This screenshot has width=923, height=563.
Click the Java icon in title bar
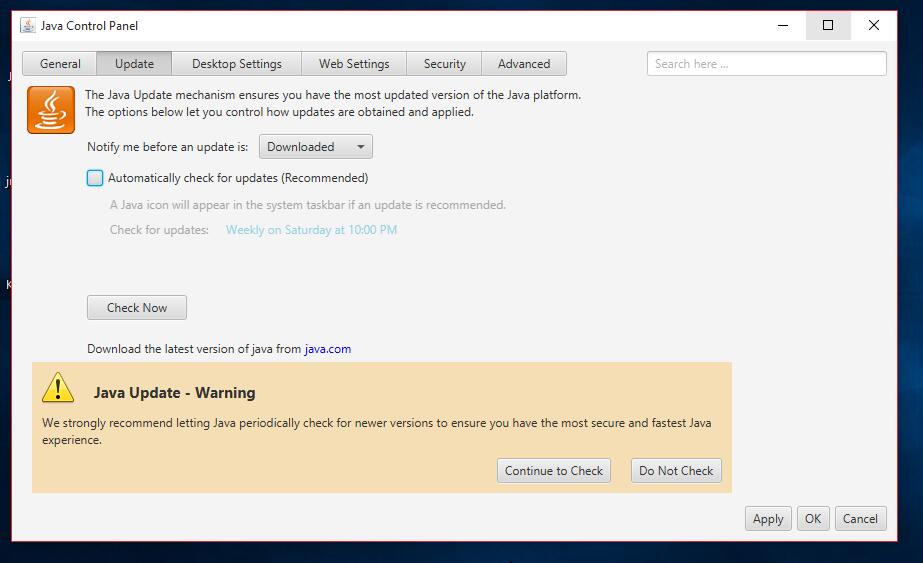(28, 26)
